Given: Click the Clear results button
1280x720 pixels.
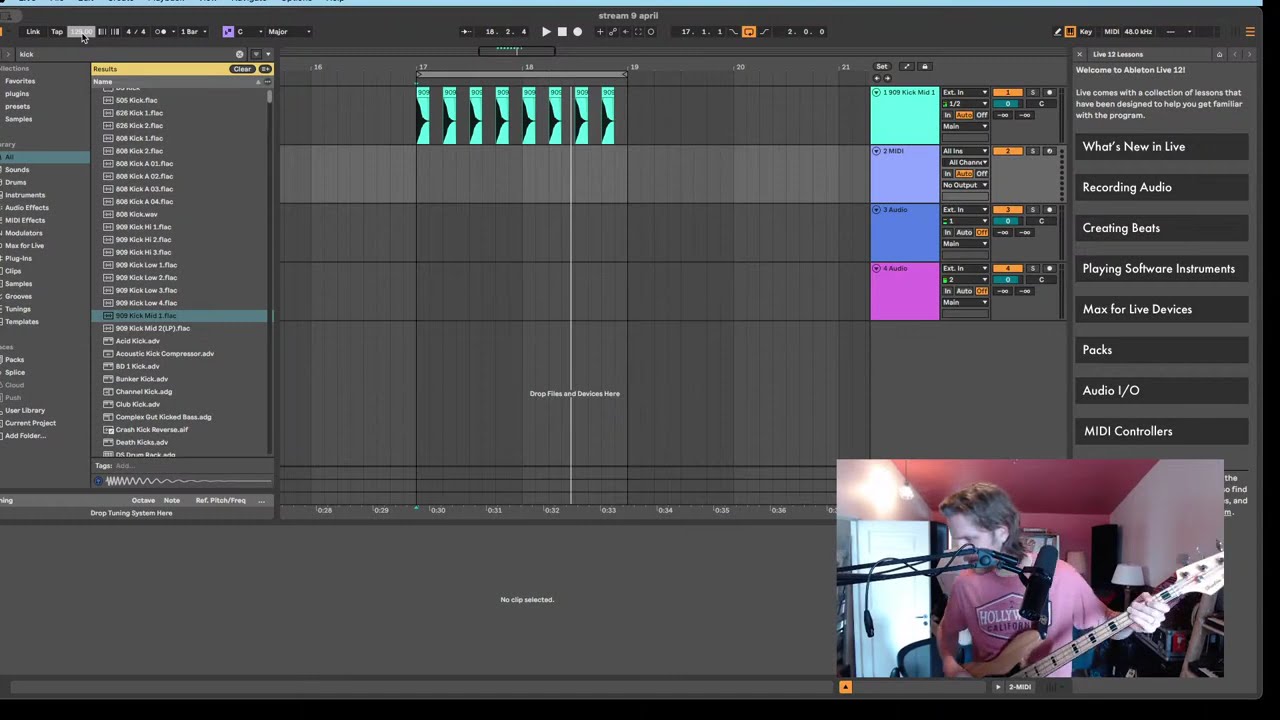Looking at the screenshot, I should pyautogui.click(x=242, y=69).
